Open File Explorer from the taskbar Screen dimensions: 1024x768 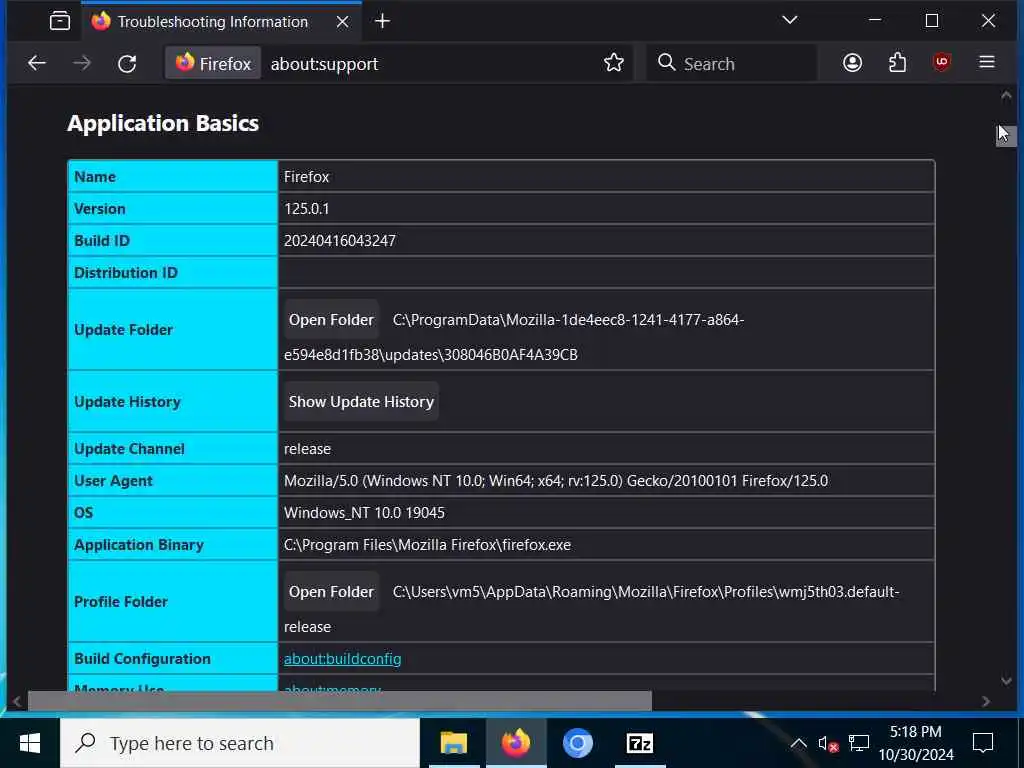(453, 743)
